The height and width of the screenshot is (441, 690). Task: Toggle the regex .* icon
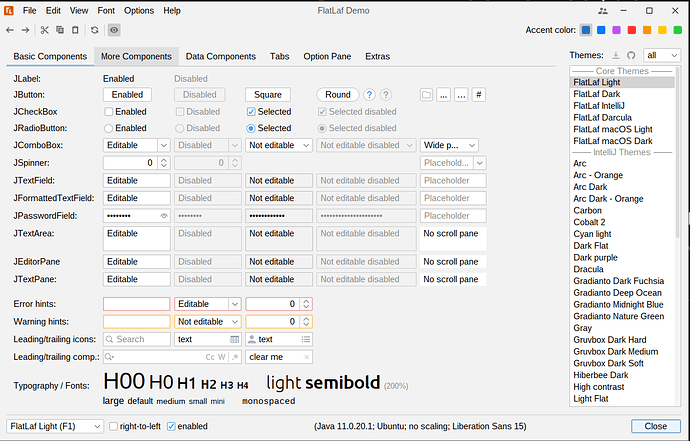coord(235,357)
